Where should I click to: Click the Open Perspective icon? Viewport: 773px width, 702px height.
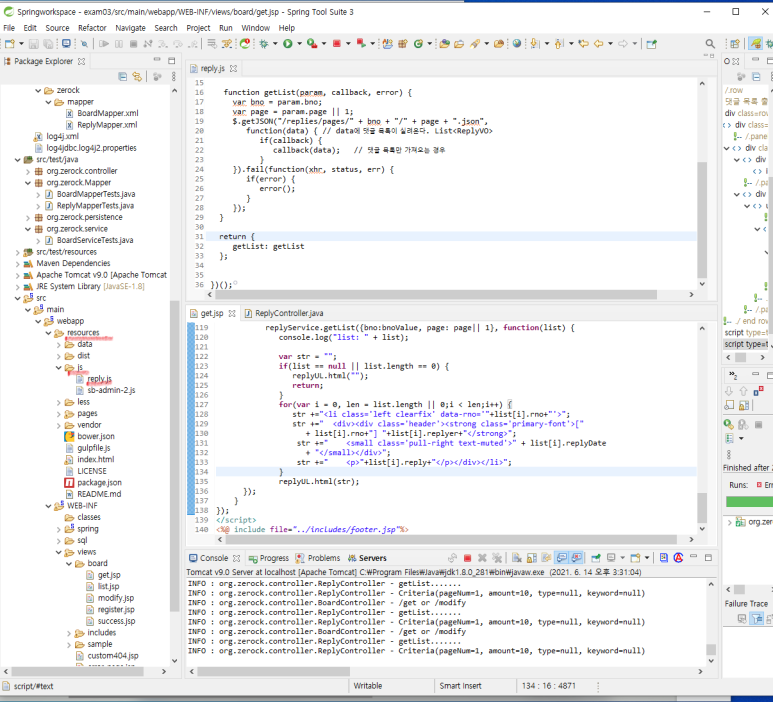tap(735, 44)
